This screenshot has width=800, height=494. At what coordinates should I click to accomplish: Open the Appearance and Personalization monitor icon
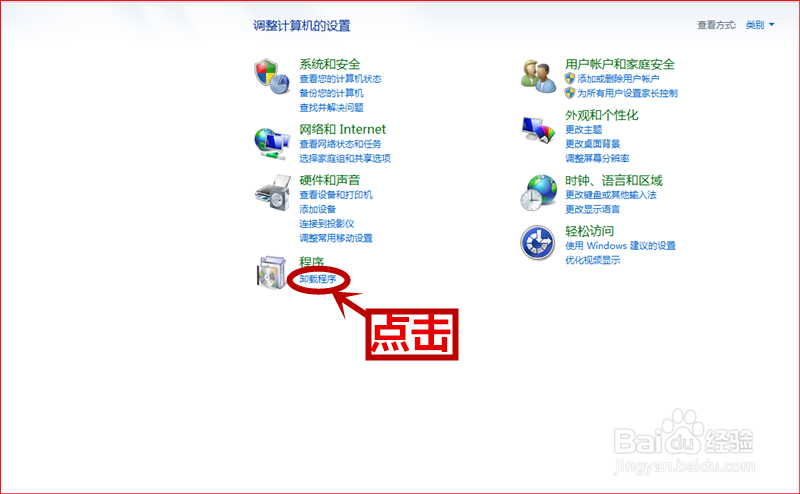click(538, 129)
